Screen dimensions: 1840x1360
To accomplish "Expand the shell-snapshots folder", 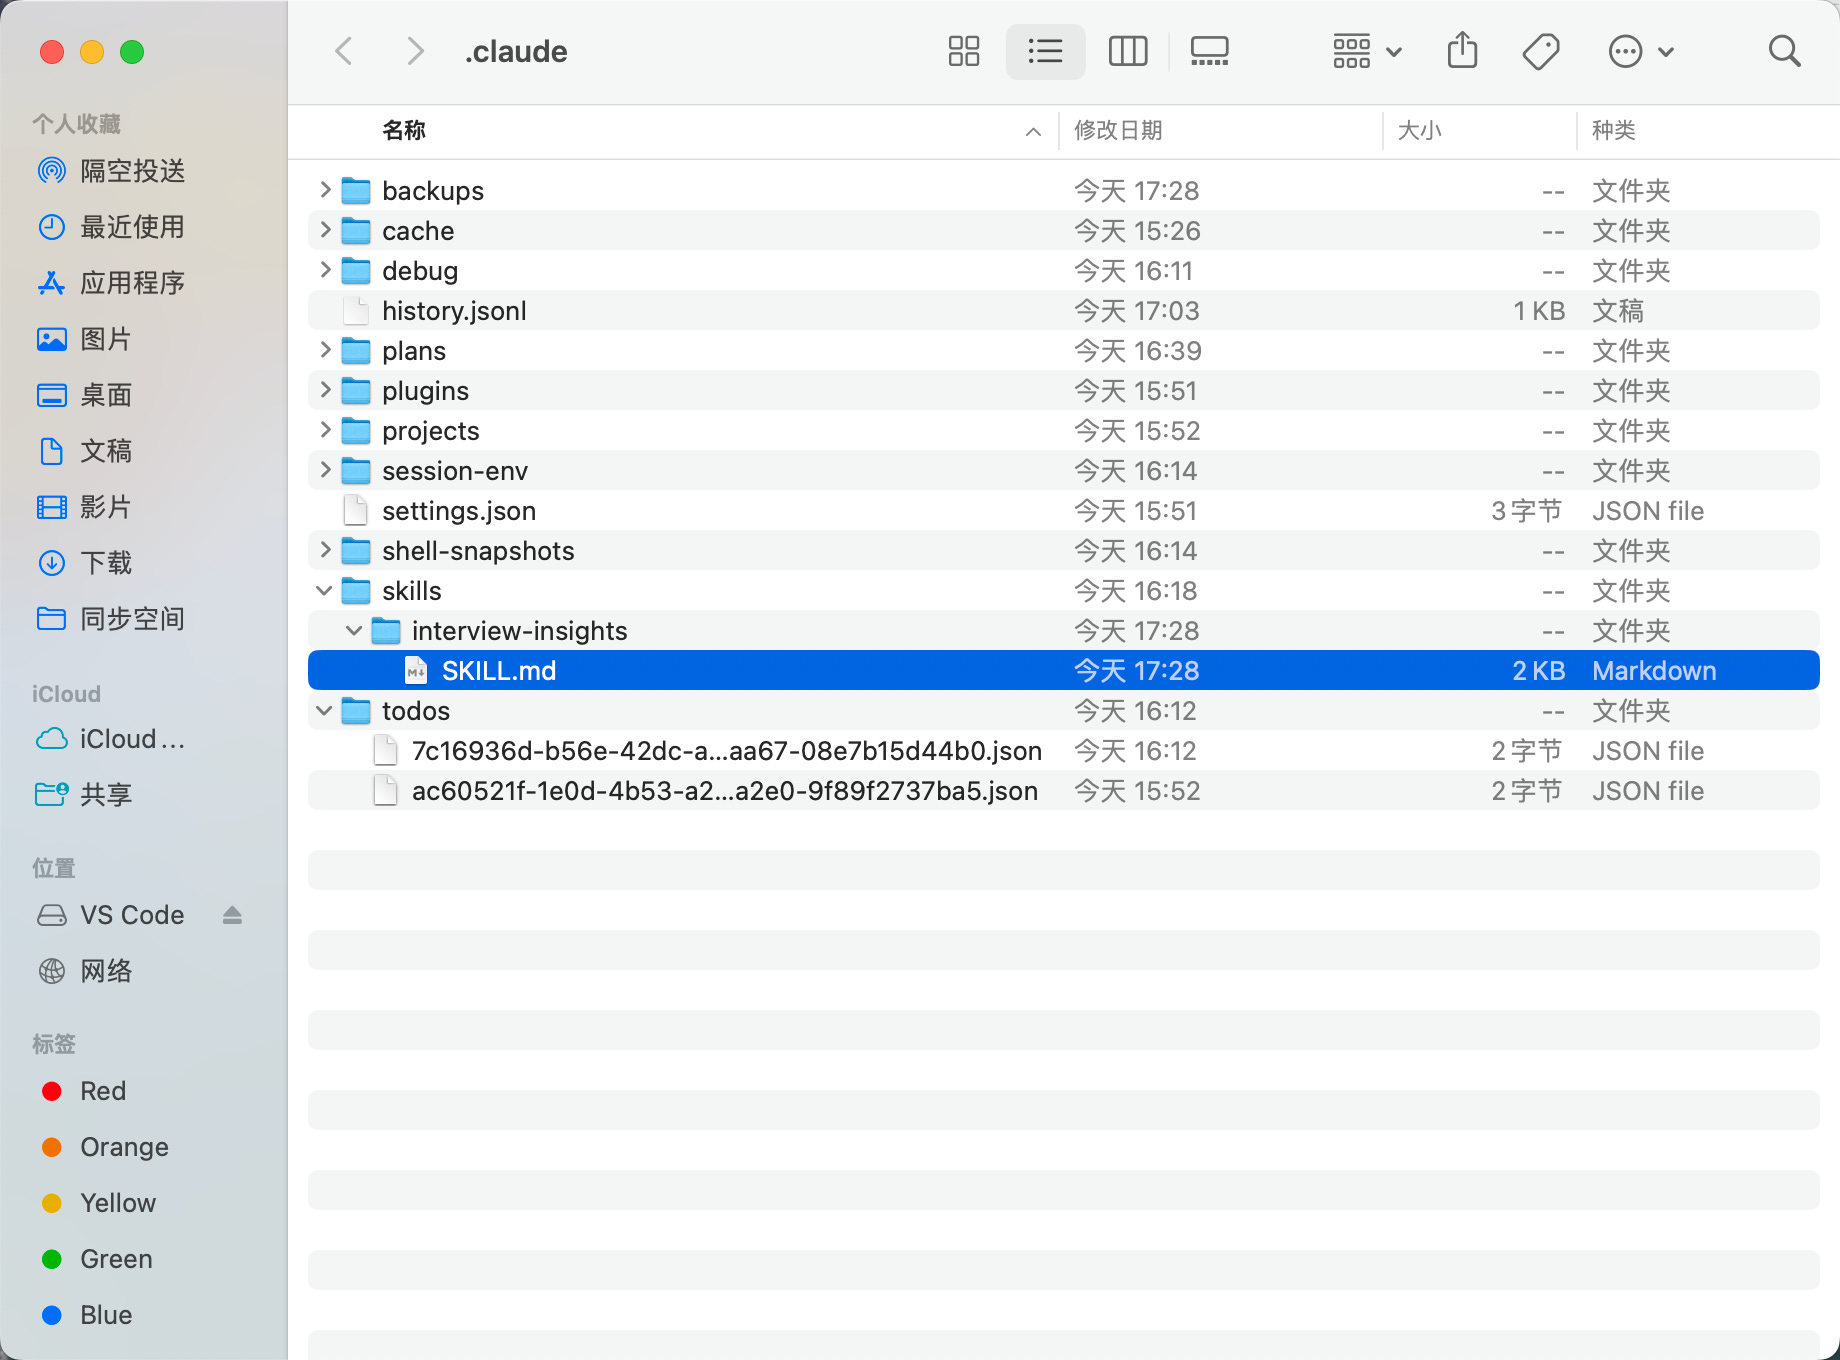I will (325, 549).
